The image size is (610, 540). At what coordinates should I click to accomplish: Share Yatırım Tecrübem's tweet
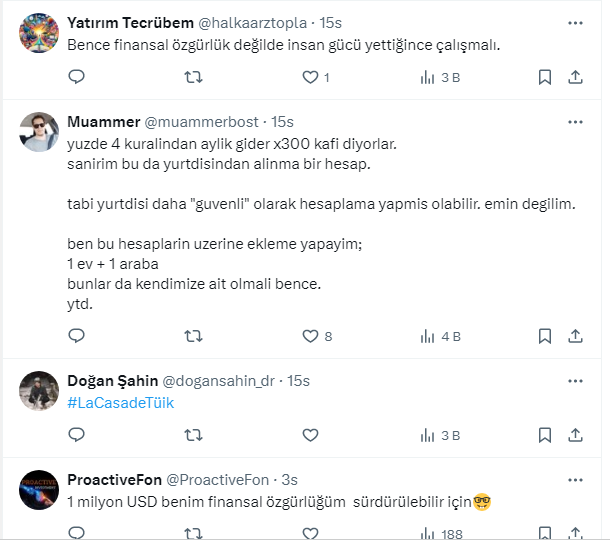[x=575, y=77]
